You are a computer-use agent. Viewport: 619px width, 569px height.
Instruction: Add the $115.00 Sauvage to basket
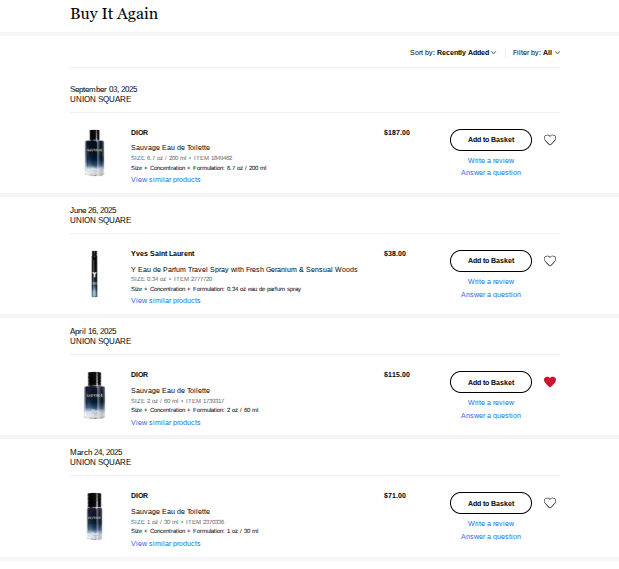[x=490, y=382]
